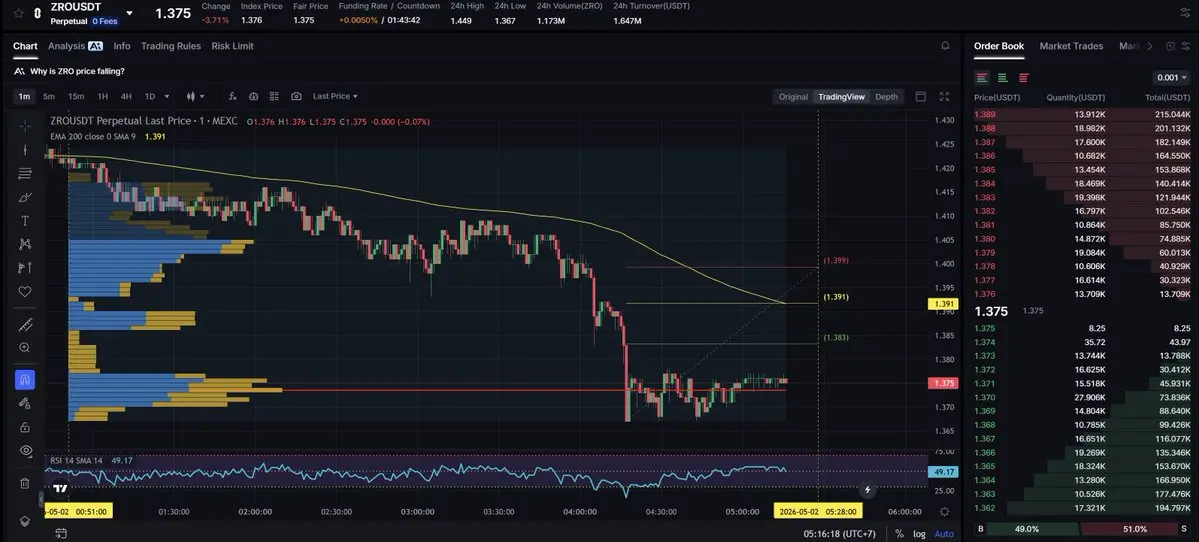Image resolution: width=1199 pixels, height=542 pixels.
Task: Click the 1.370 bid price row
Action: click(x=1081, y=398)
